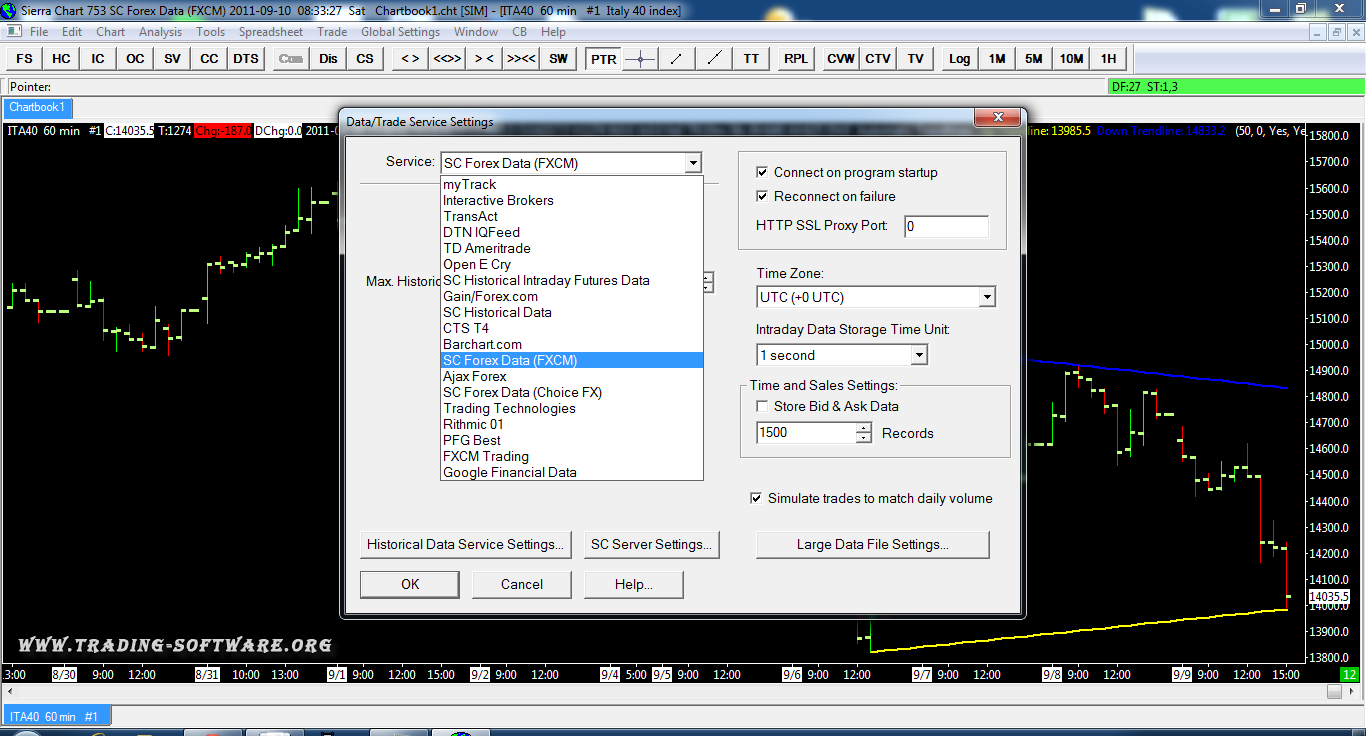Viewport: 1366px width, 736px height.
Task: Uncheck Connect on program startup
Action: point(763,172)
